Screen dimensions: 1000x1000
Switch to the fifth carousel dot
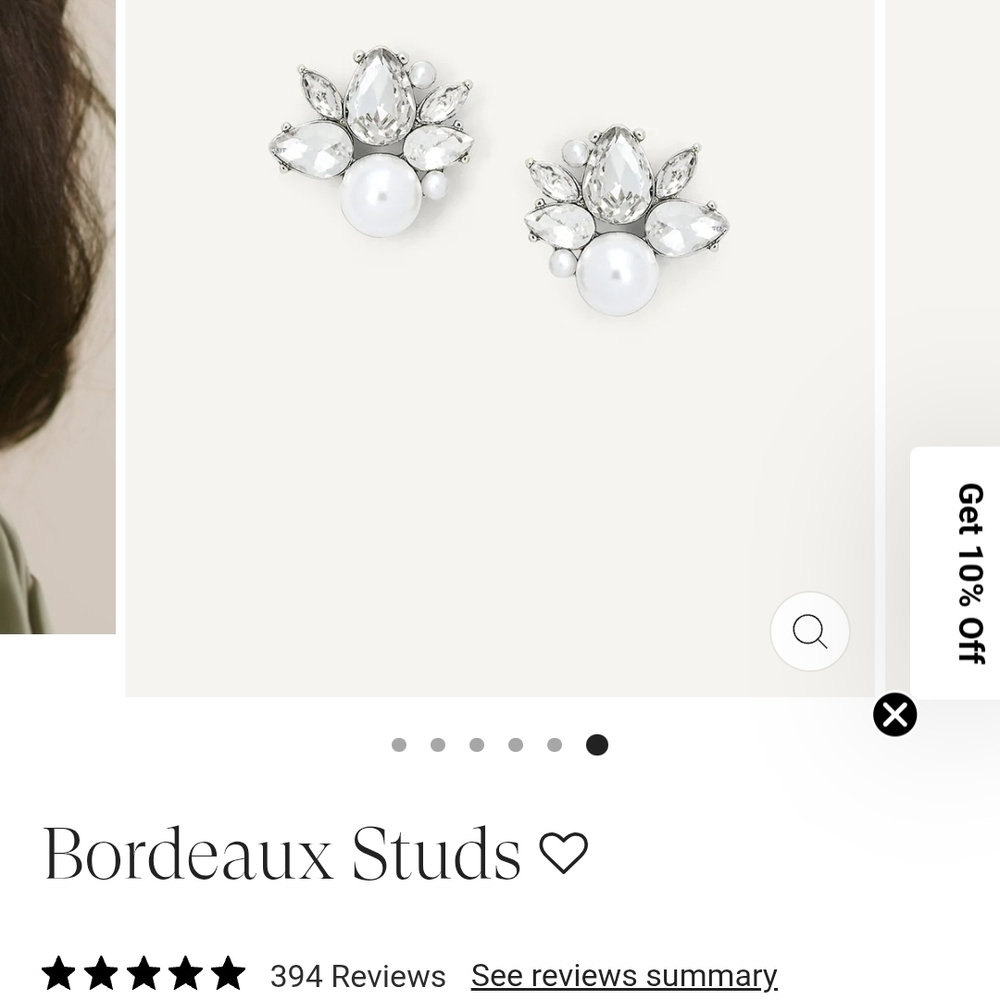pos(556,743)
